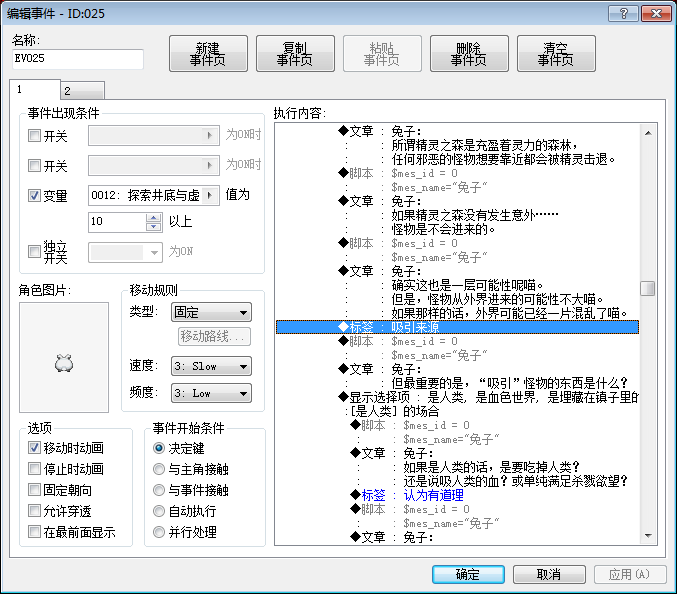Viewport: 677px width, 594px height.
Task: Select 与事件接触 trigger radio button
Action: (159, 490)
